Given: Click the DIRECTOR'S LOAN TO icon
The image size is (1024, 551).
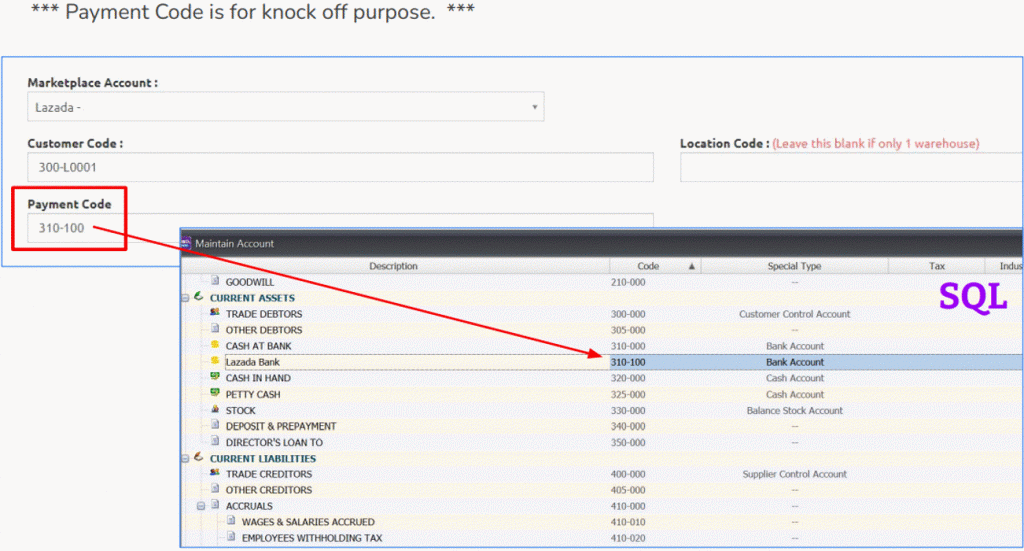Looking at the screenshot, I should click(215, 441).
